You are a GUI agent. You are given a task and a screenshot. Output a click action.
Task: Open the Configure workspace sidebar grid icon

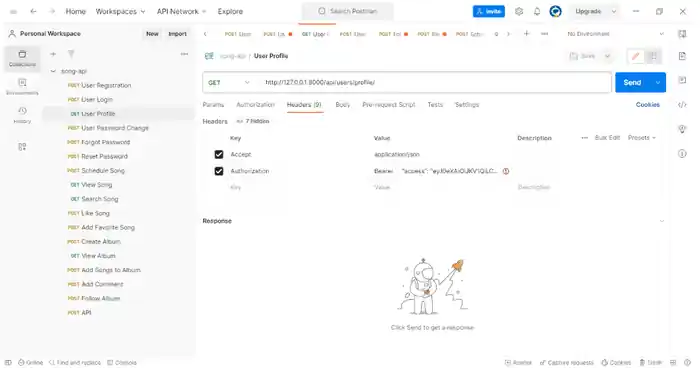[x=22, y=146]
